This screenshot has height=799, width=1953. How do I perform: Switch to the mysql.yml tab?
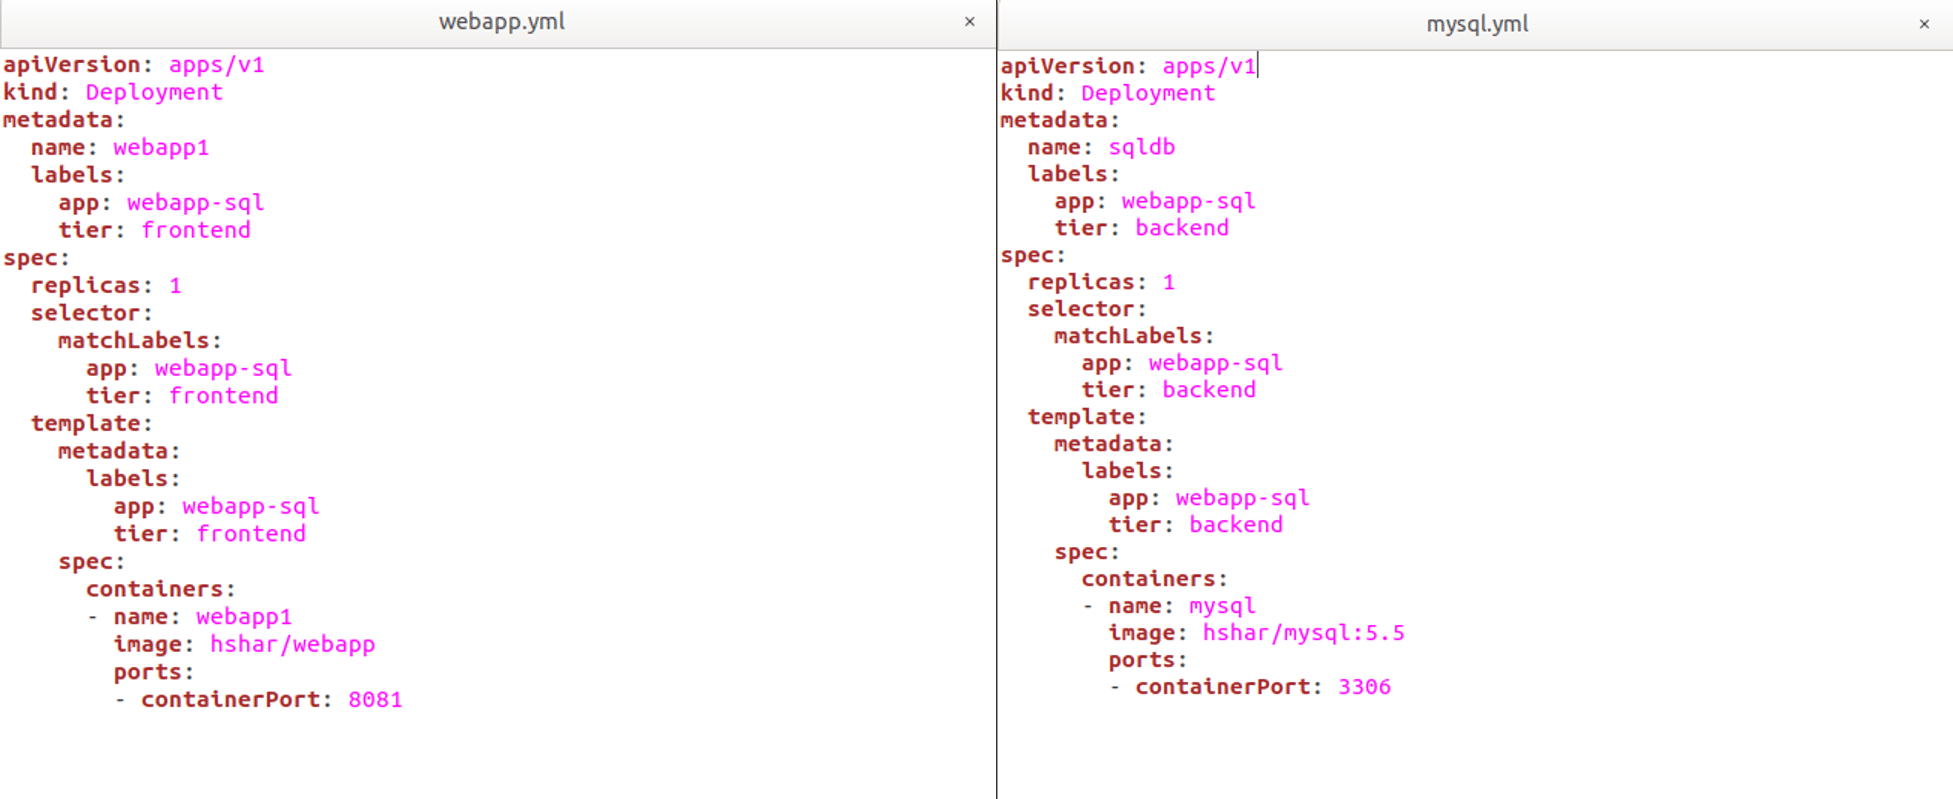(1476, 24)
